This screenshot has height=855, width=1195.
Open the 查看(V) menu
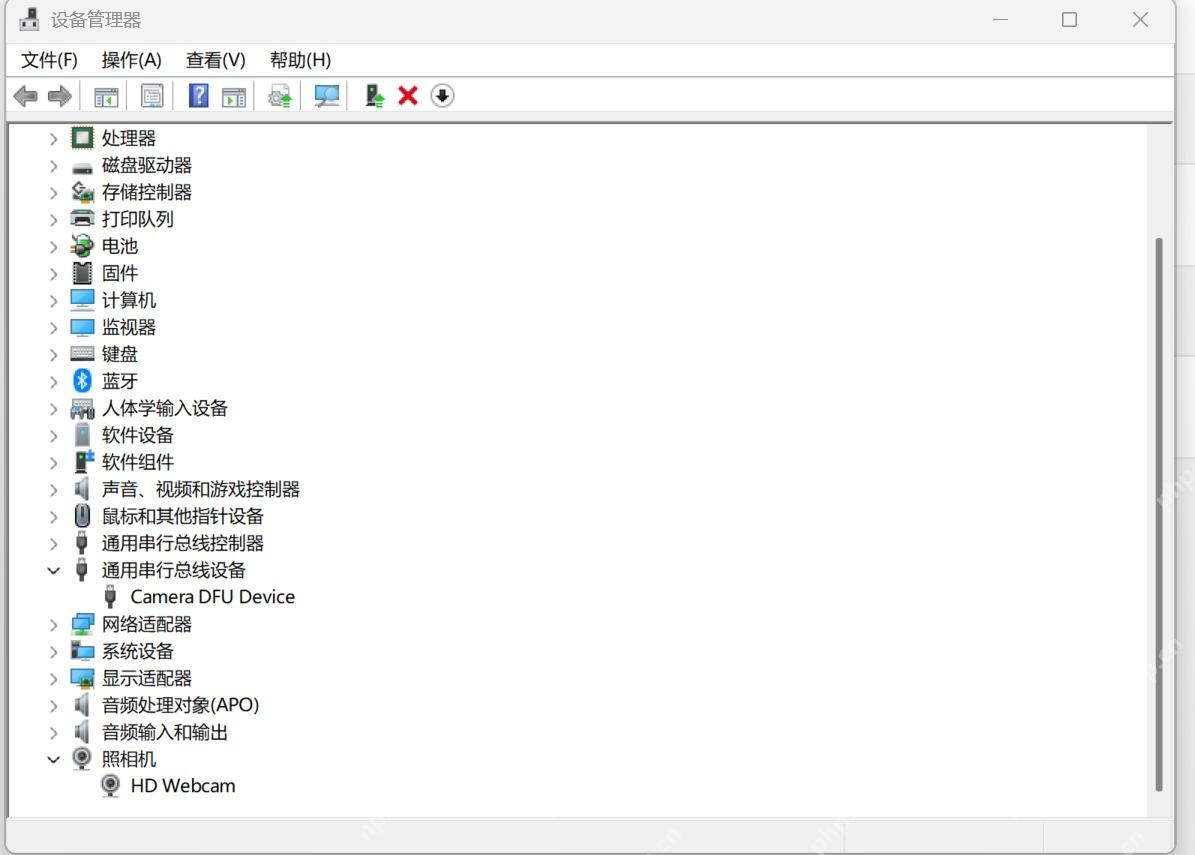216,60
